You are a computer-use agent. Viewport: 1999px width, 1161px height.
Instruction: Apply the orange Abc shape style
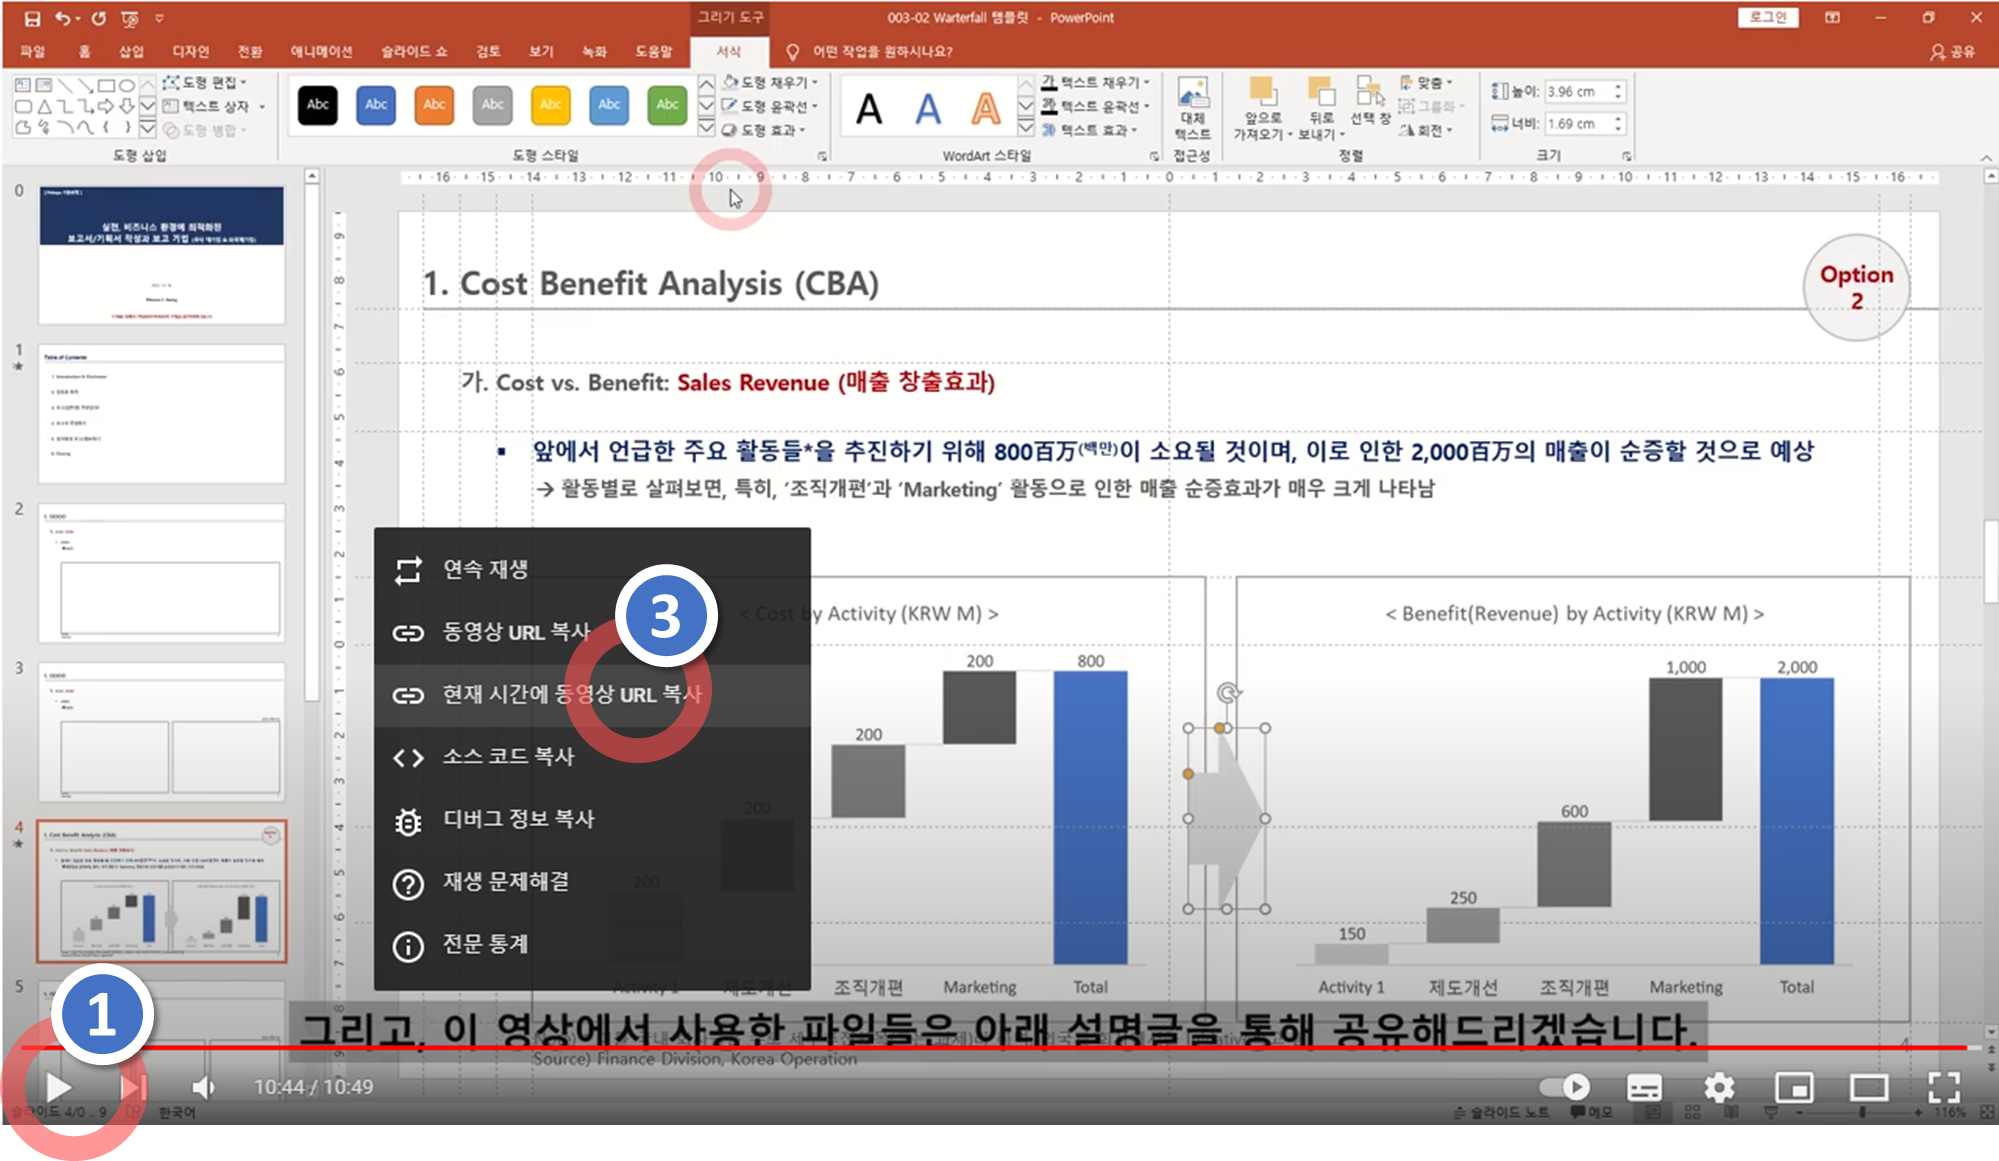434,104
